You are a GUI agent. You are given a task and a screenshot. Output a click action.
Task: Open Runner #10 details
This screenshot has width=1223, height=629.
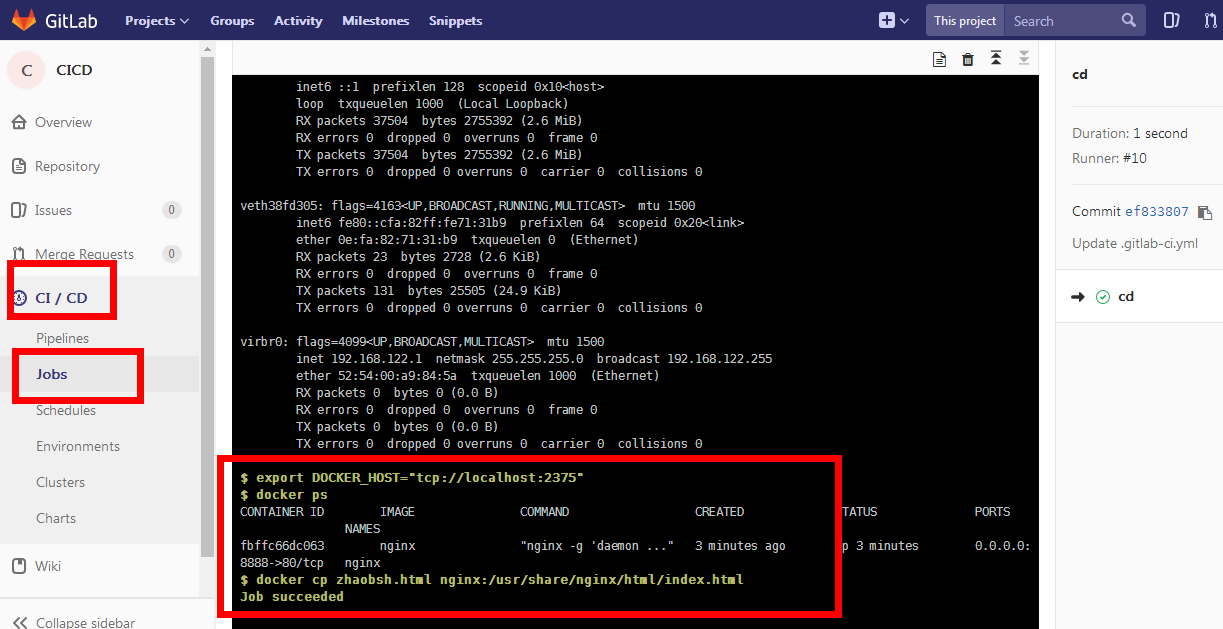(x=1135, y=158)
